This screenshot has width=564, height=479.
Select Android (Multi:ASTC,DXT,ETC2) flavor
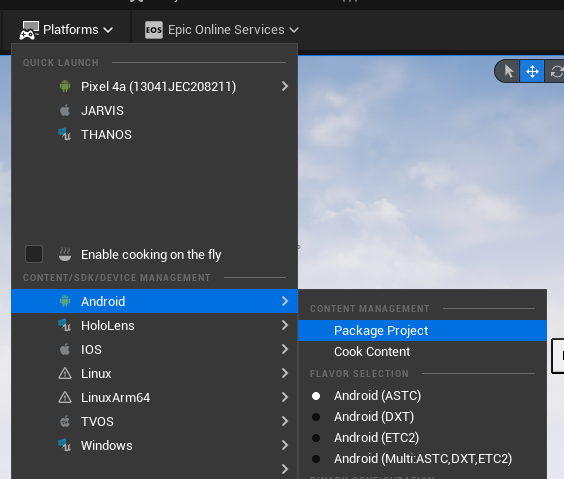(x=422, y=459)
